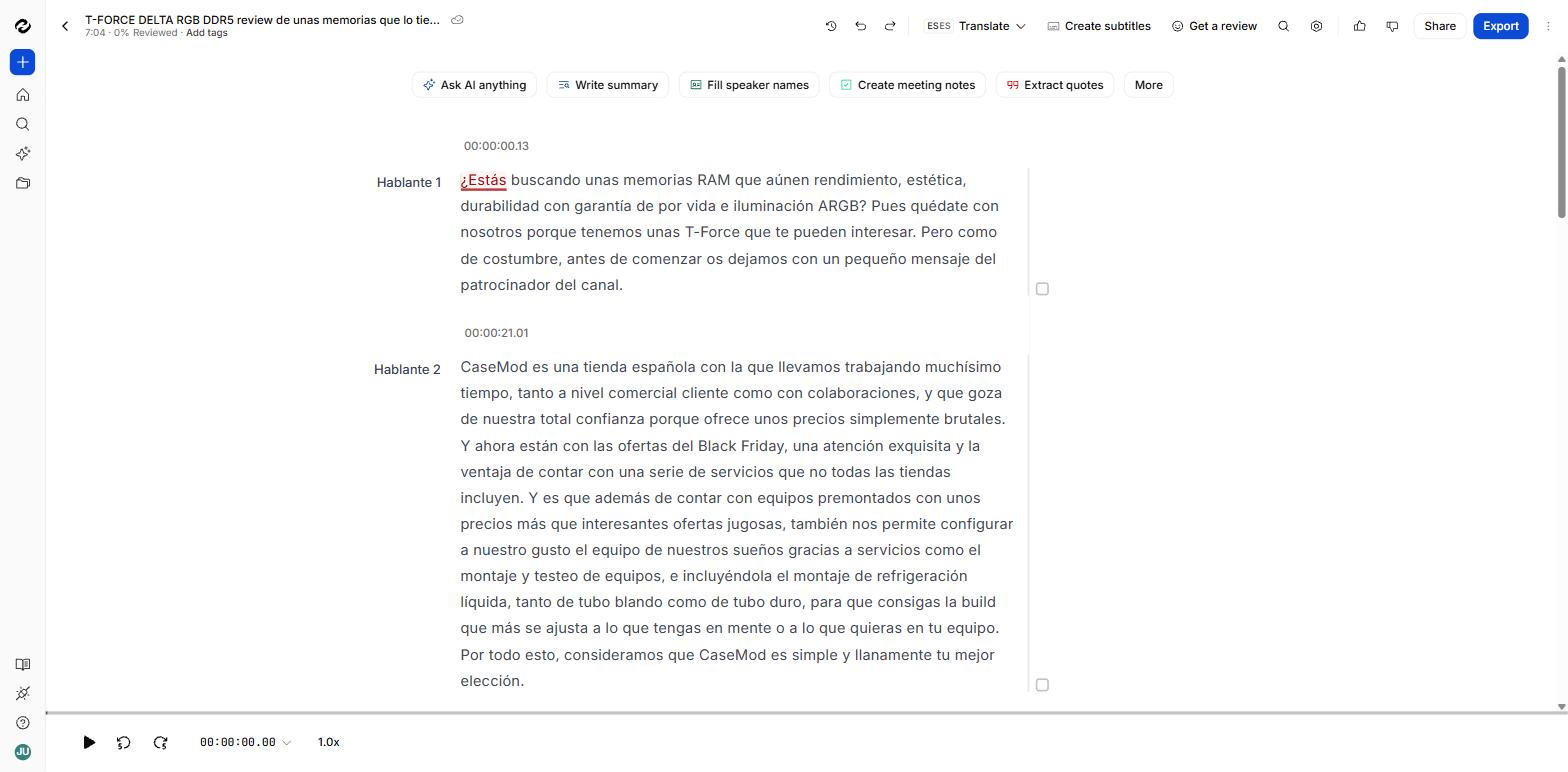Open the sidebar search icon

[22, 124]
